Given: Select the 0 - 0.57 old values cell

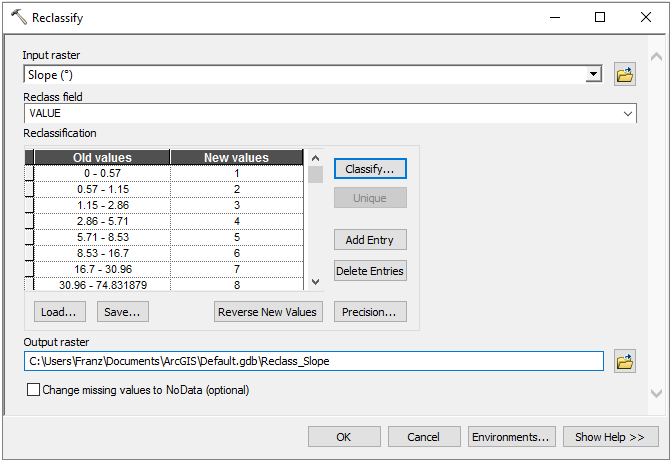Looking at the screenshot, I should point(102,173).
